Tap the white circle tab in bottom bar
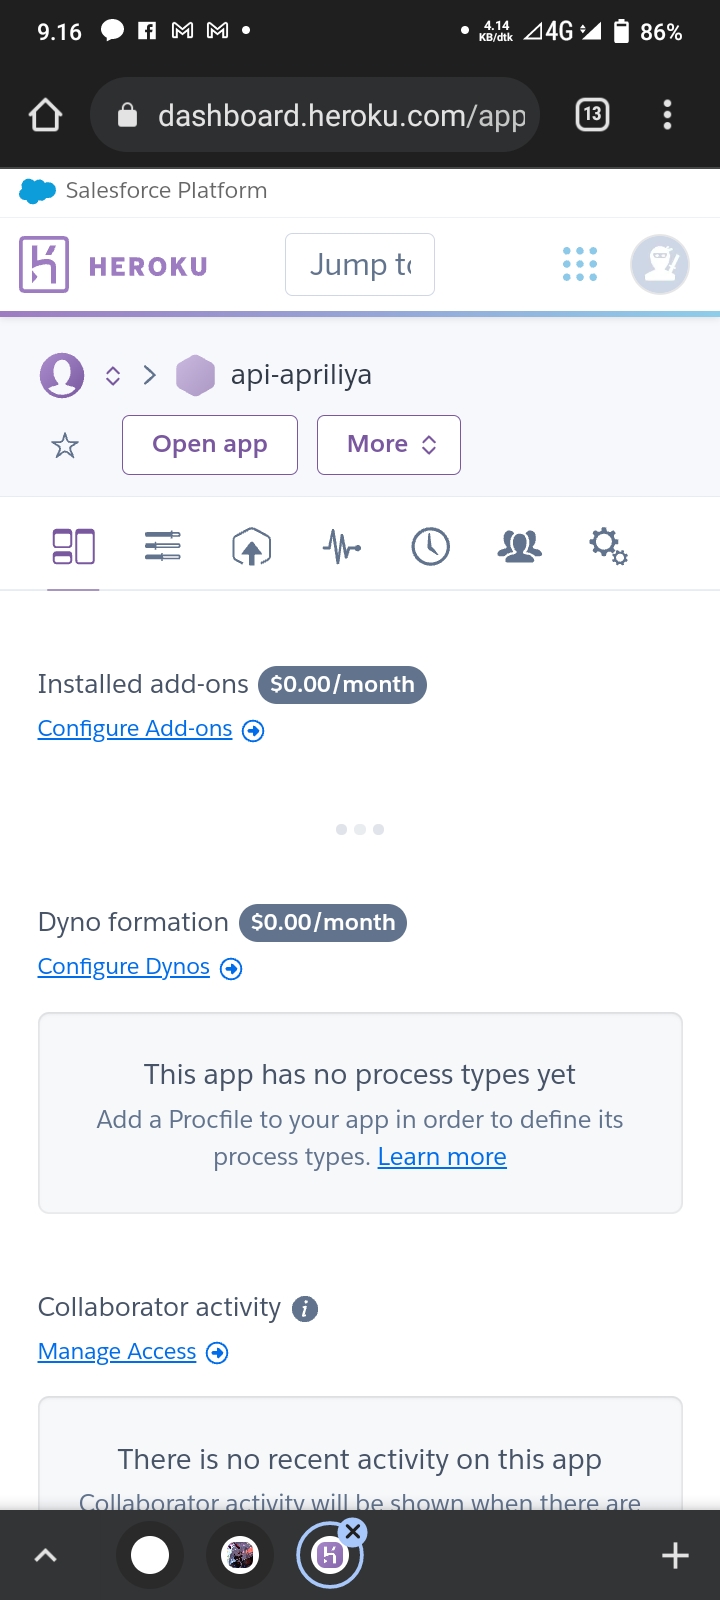Screen dimensions: 720x1600 coord(150,1555)
